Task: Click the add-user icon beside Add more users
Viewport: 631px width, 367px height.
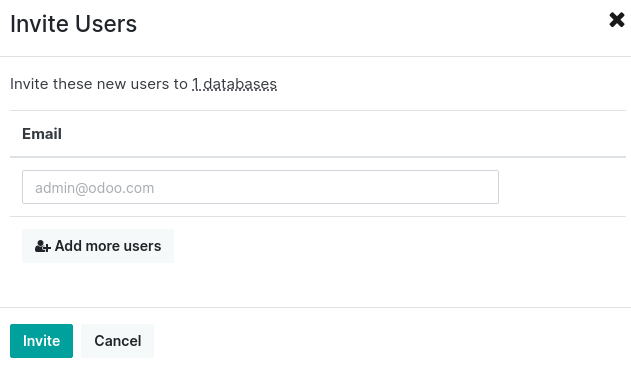Action: point(43,246)
